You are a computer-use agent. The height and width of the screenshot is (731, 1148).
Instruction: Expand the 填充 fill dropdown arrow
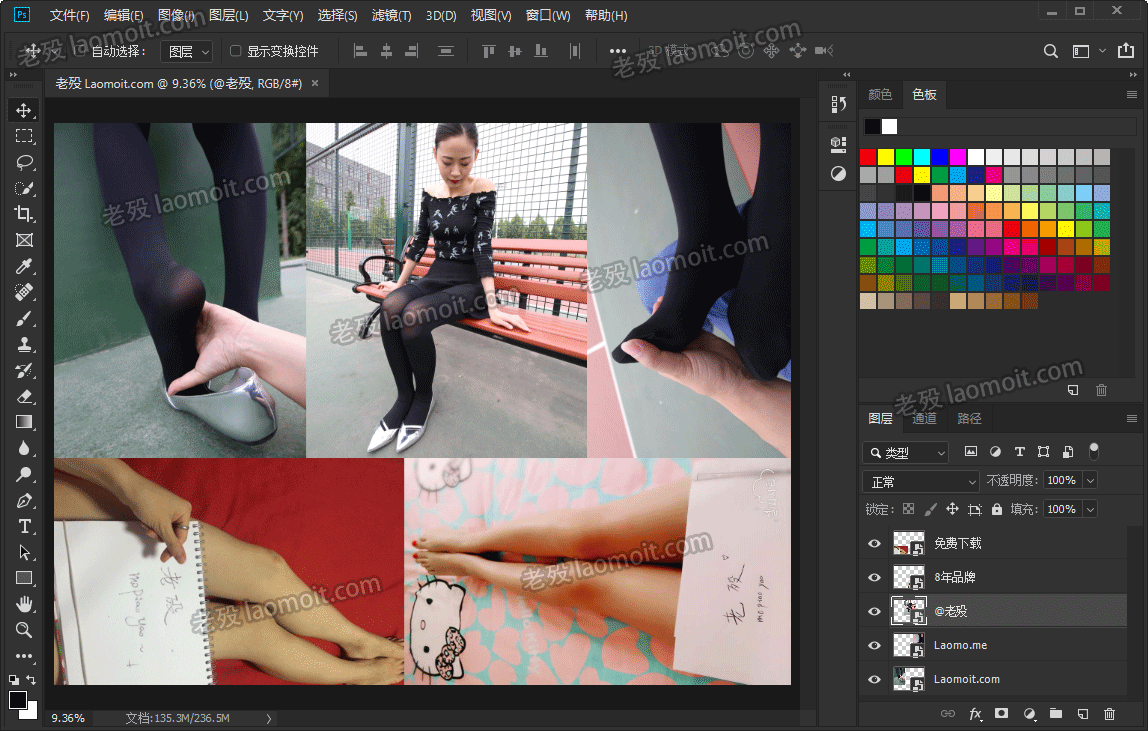(1090, 509)
